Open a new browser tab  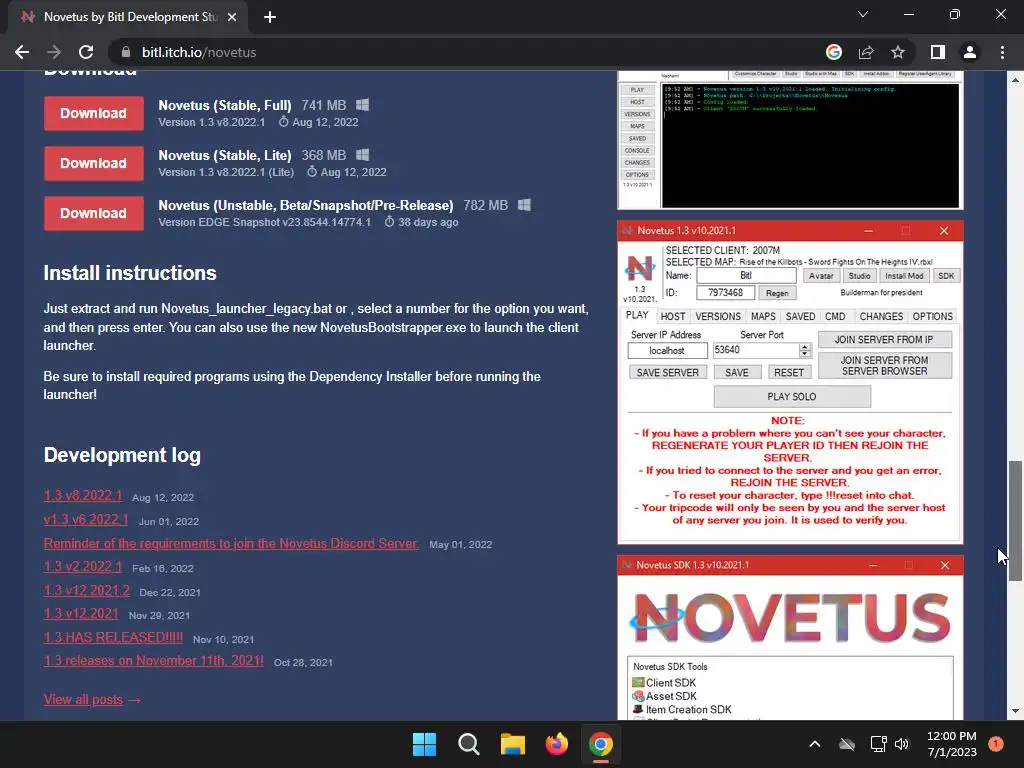click(270, 17)
